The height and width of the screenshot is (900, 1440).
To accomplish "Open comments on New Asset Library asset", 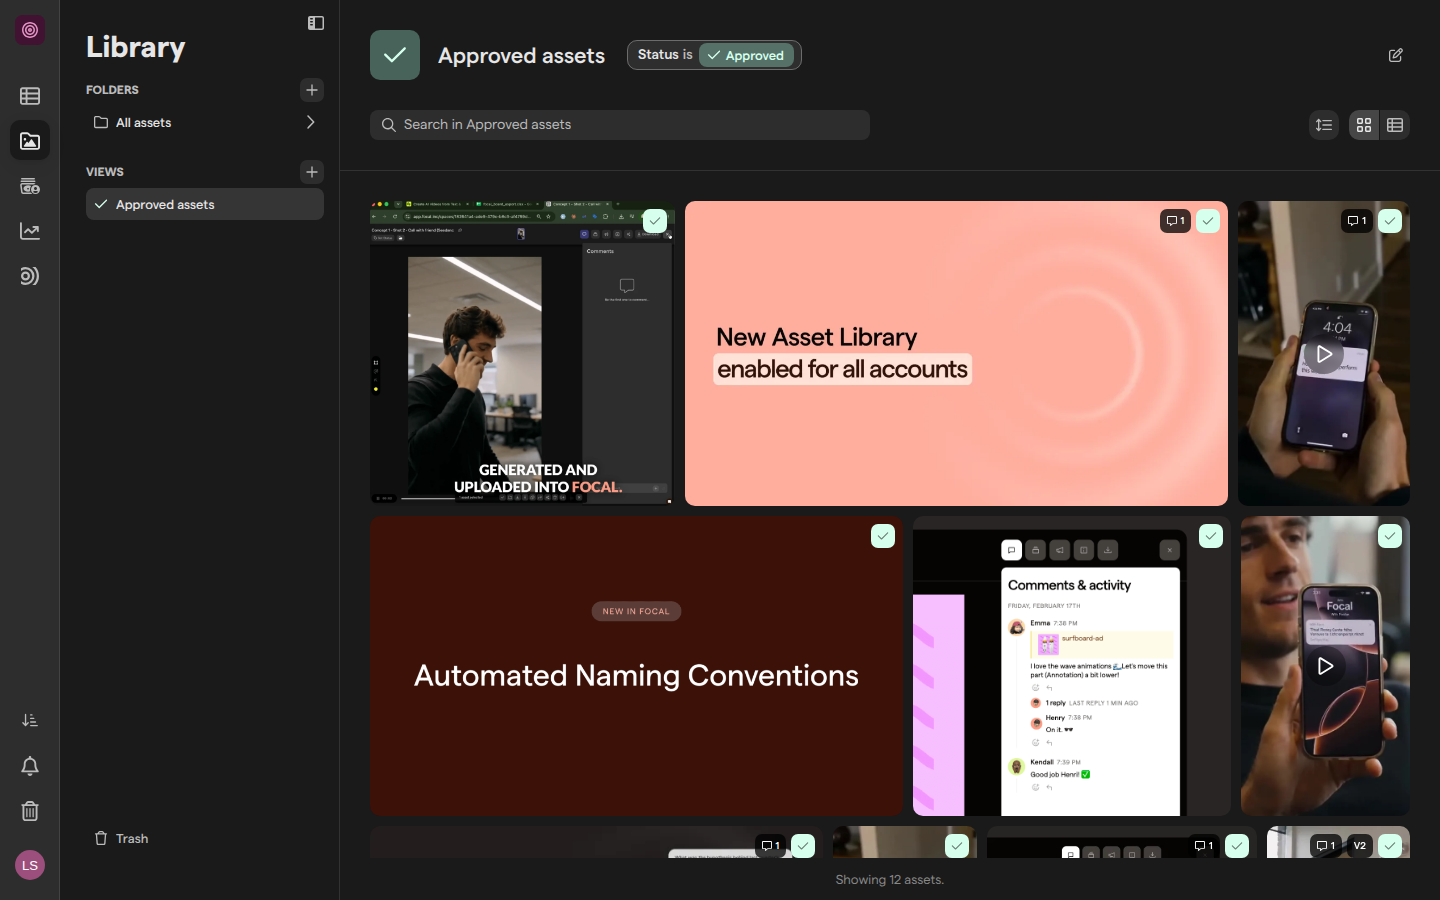I will point(1175,221).
